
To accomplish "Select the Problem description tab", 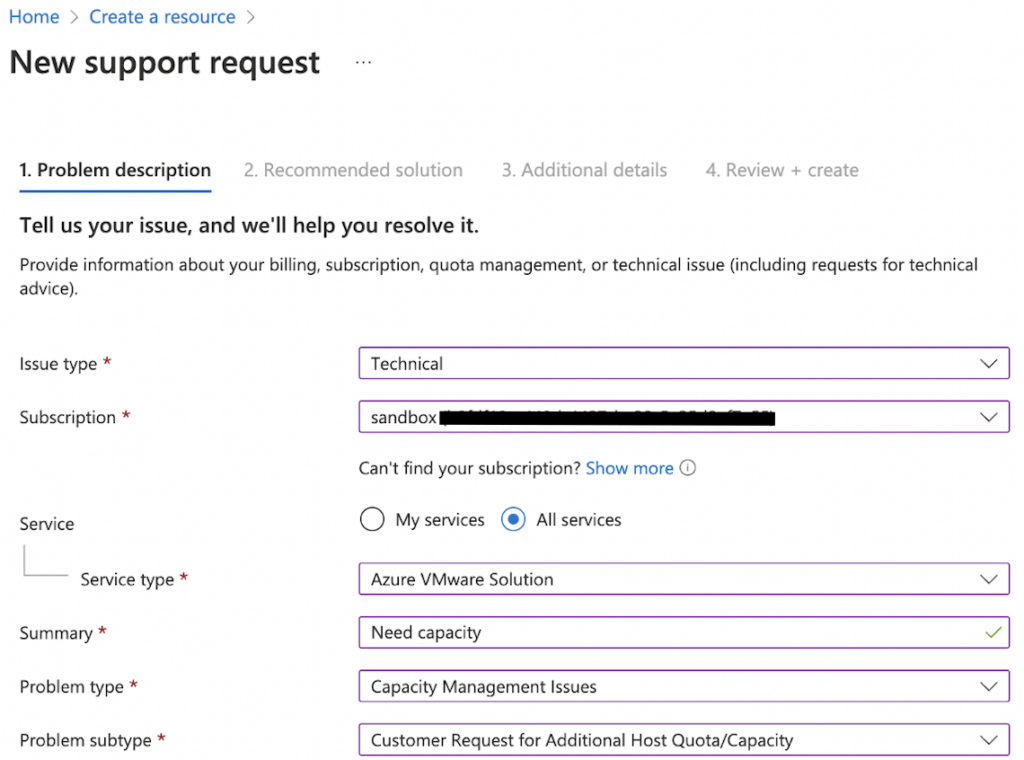I will coord(115,170).
